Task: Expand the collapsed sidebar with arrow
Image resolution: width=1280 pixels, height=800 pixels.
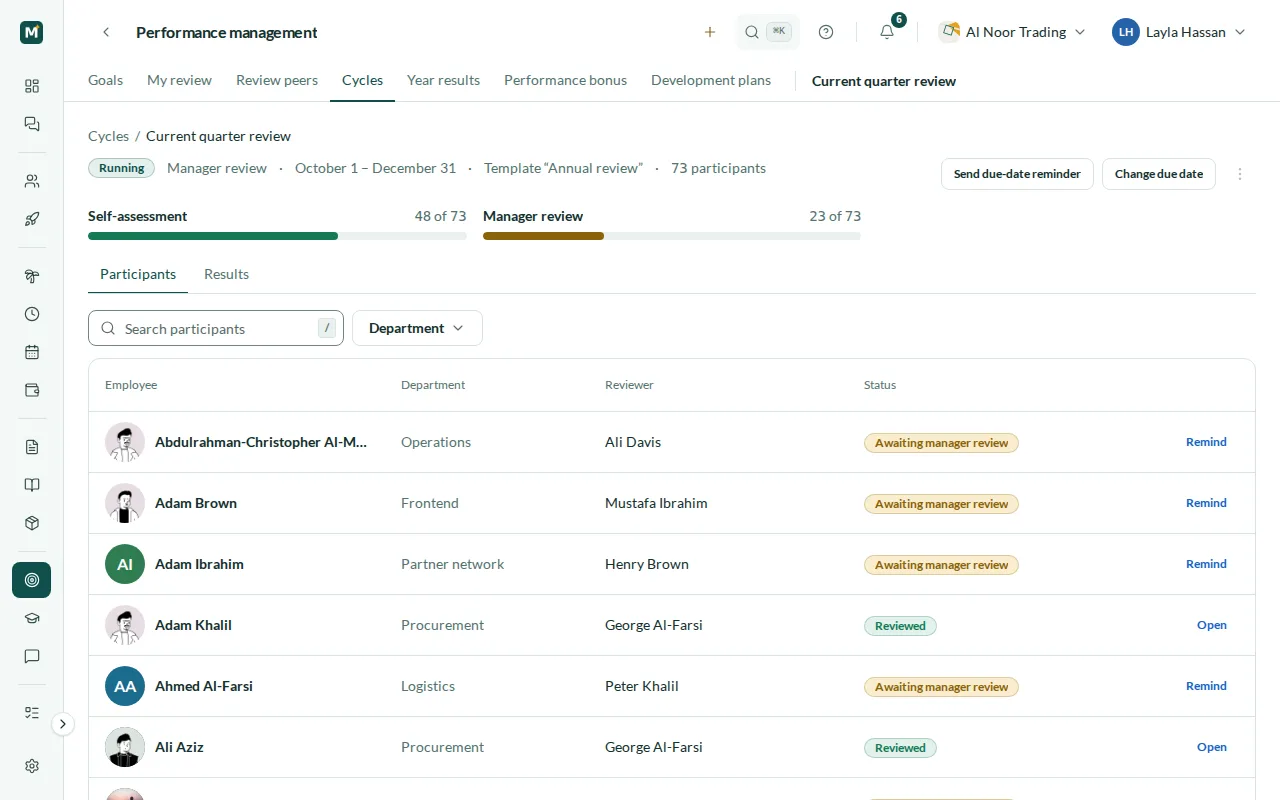Action: point(63,724)
